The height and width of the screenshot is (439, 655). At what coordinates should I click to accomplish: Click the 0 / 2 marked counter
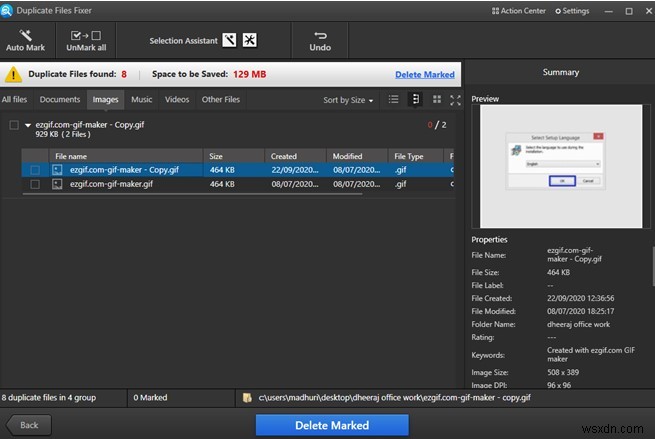437,125
